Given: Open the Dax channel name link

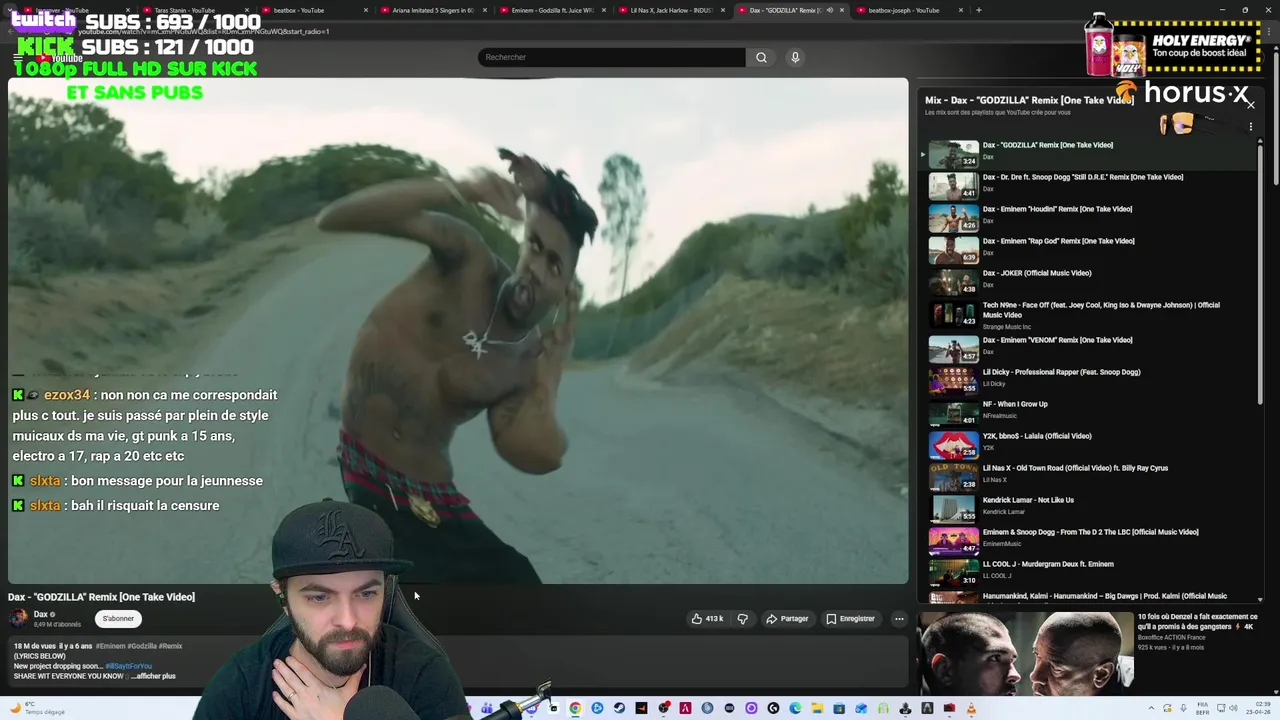Looking at the screenshot, I should click(x=40, y=614).
